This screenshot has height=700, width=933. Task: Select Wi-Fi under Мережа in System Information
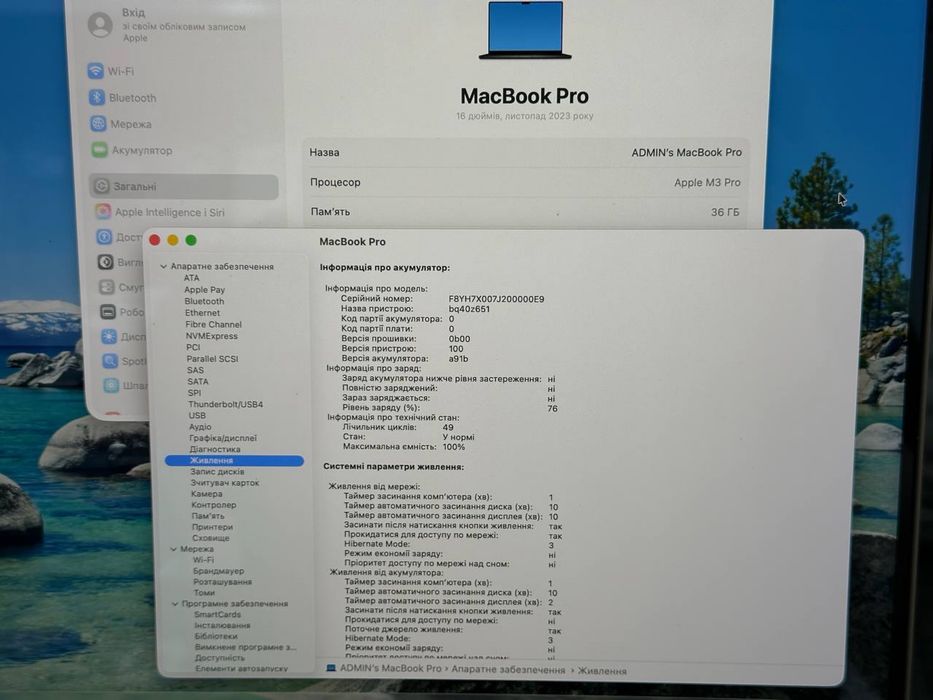pos(203,560)
